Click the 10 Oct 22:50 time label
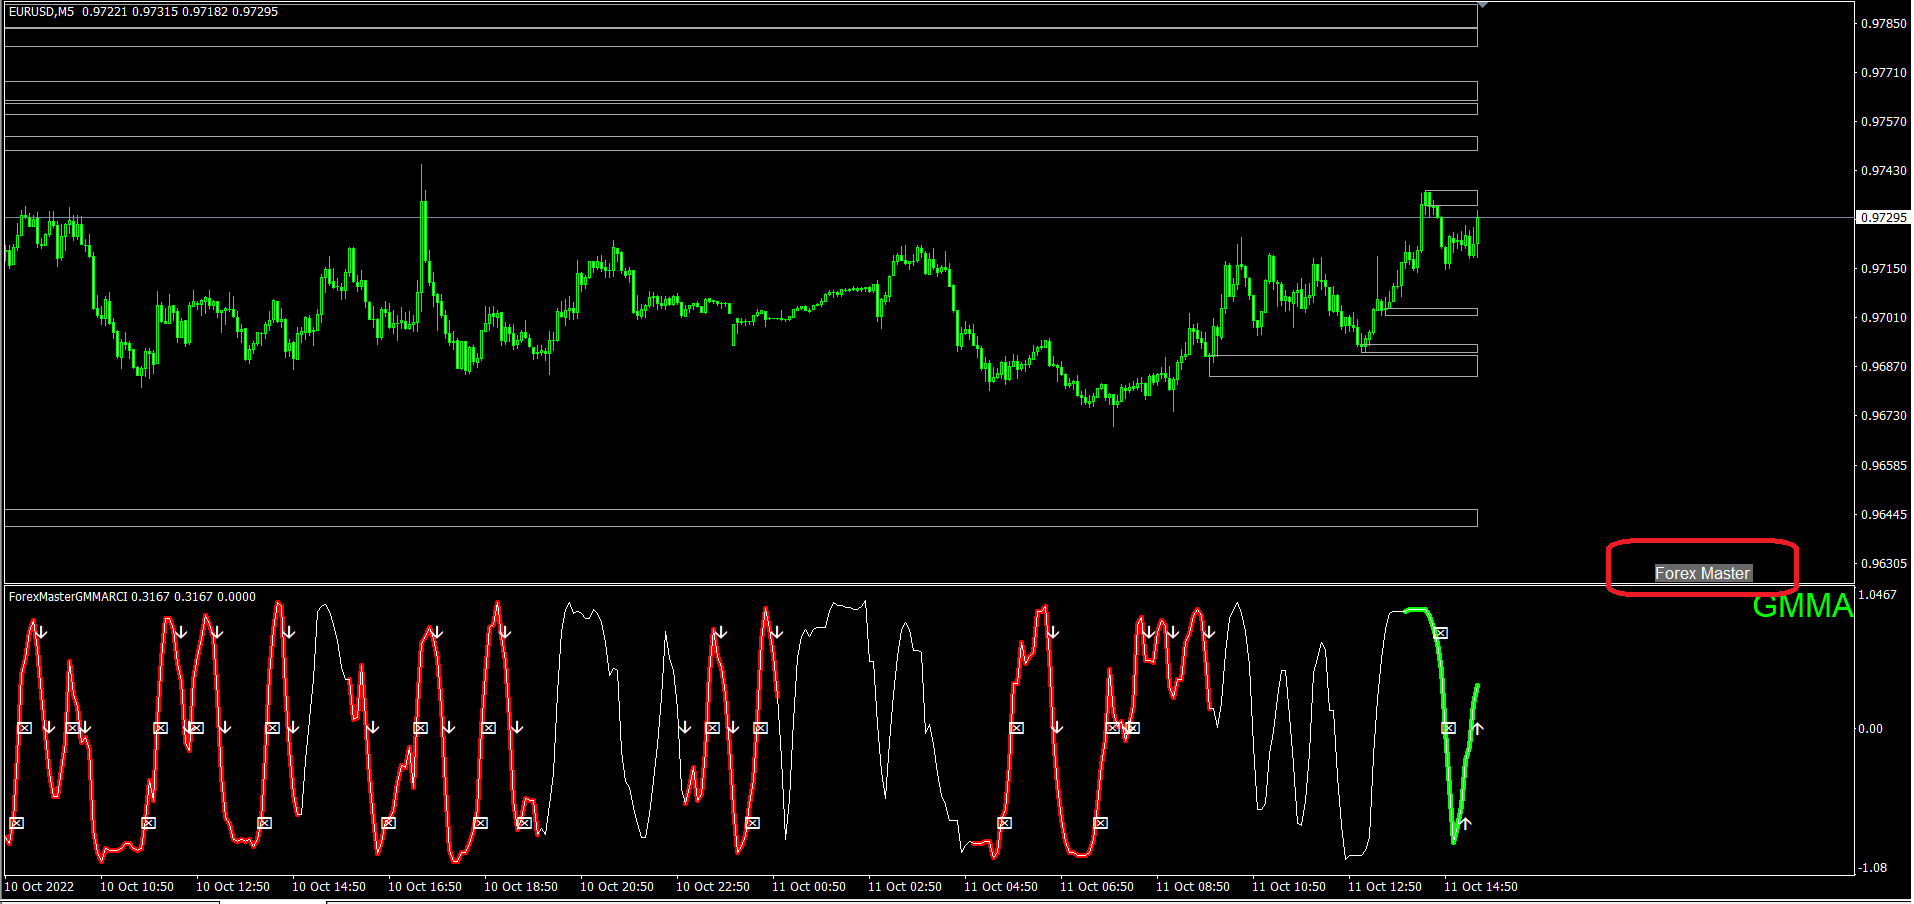1914x904 pixels. 713,887
